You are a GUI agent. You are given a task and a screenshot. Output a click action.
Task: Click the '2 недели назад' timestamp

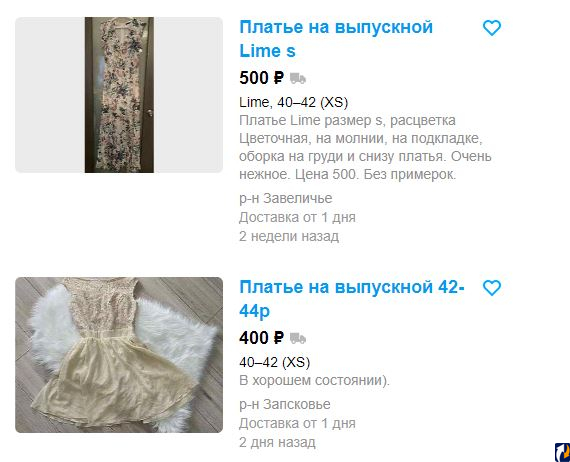tap(289, 236)
